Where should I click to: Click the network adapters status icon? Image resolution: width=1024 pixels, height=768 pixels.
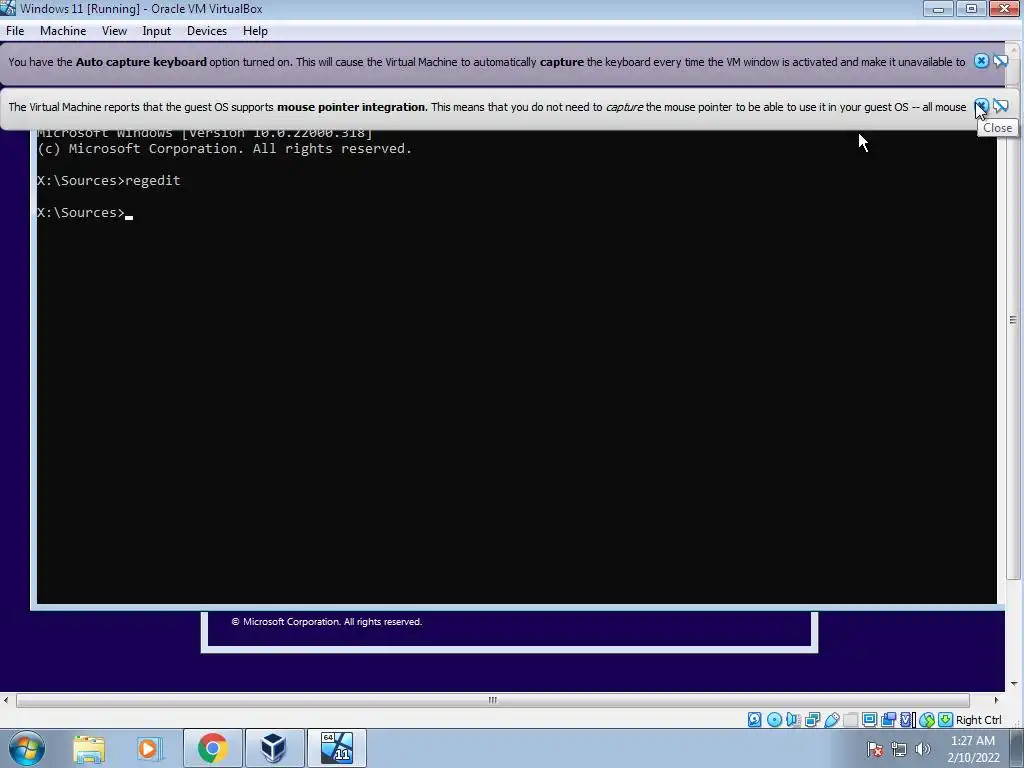(x=812, y=720)
